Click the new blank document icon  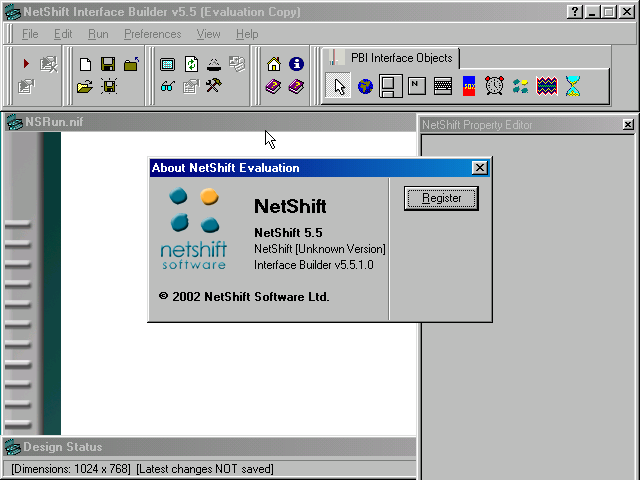click(x=86, y=64)
